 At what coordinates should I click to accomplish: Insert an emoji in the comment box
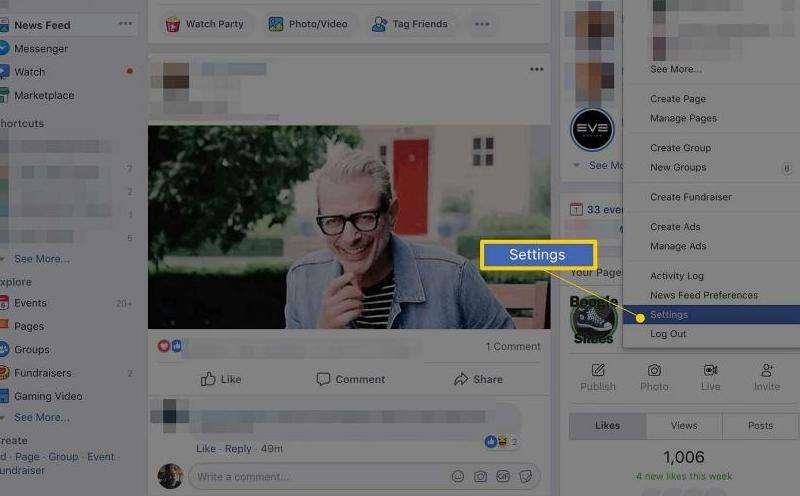point(458,477)
